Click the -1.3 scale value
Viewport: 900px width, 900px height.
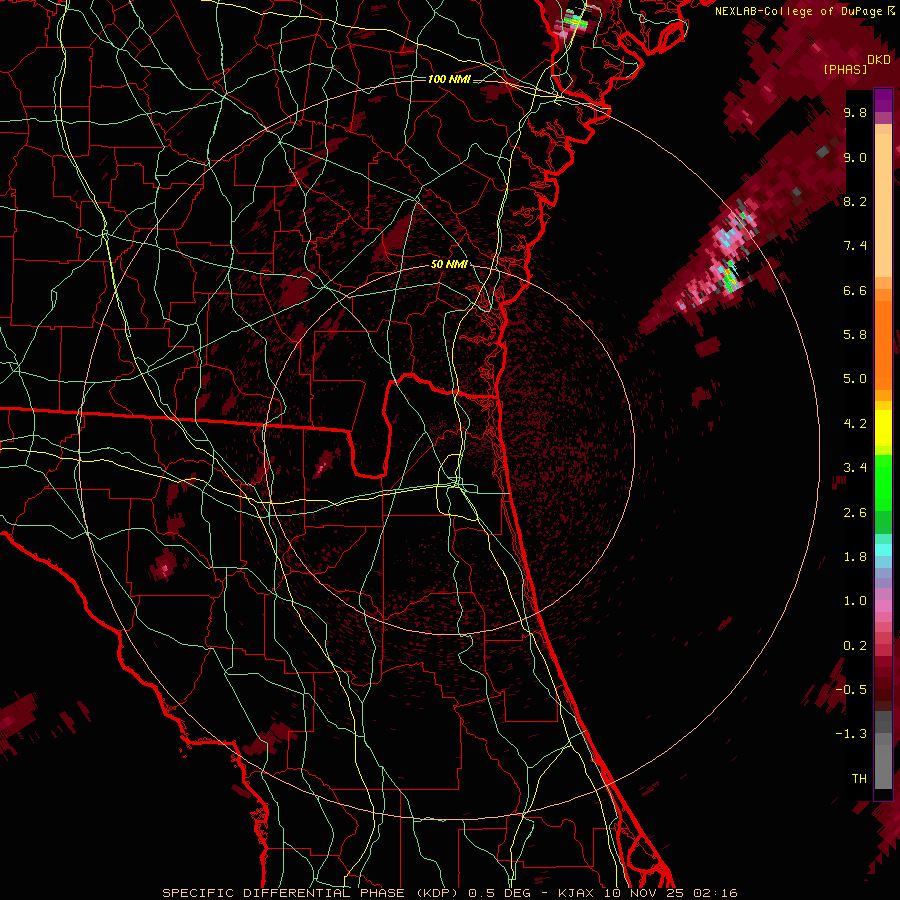tap(852, 734)
